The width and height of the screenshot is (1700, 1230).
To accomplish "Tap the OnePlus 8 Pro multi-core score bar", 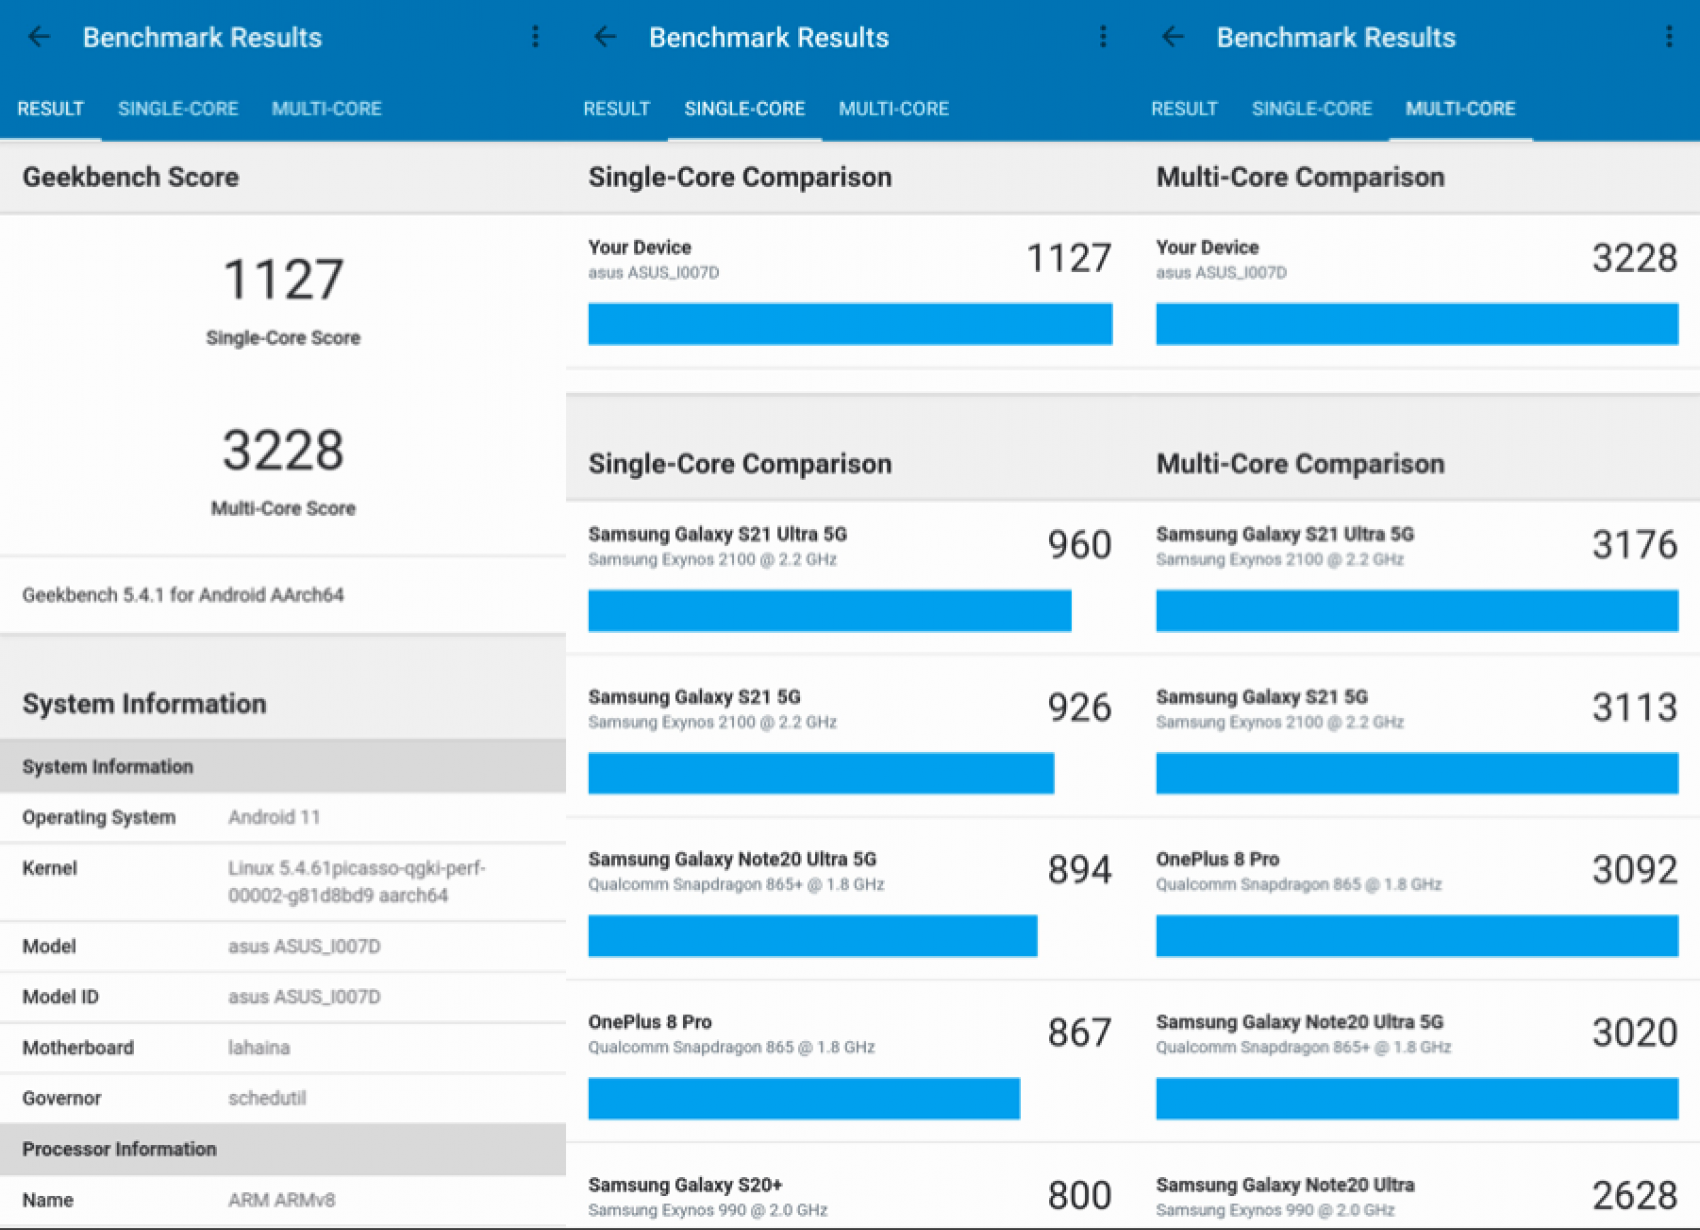I will pos(1417,936).
